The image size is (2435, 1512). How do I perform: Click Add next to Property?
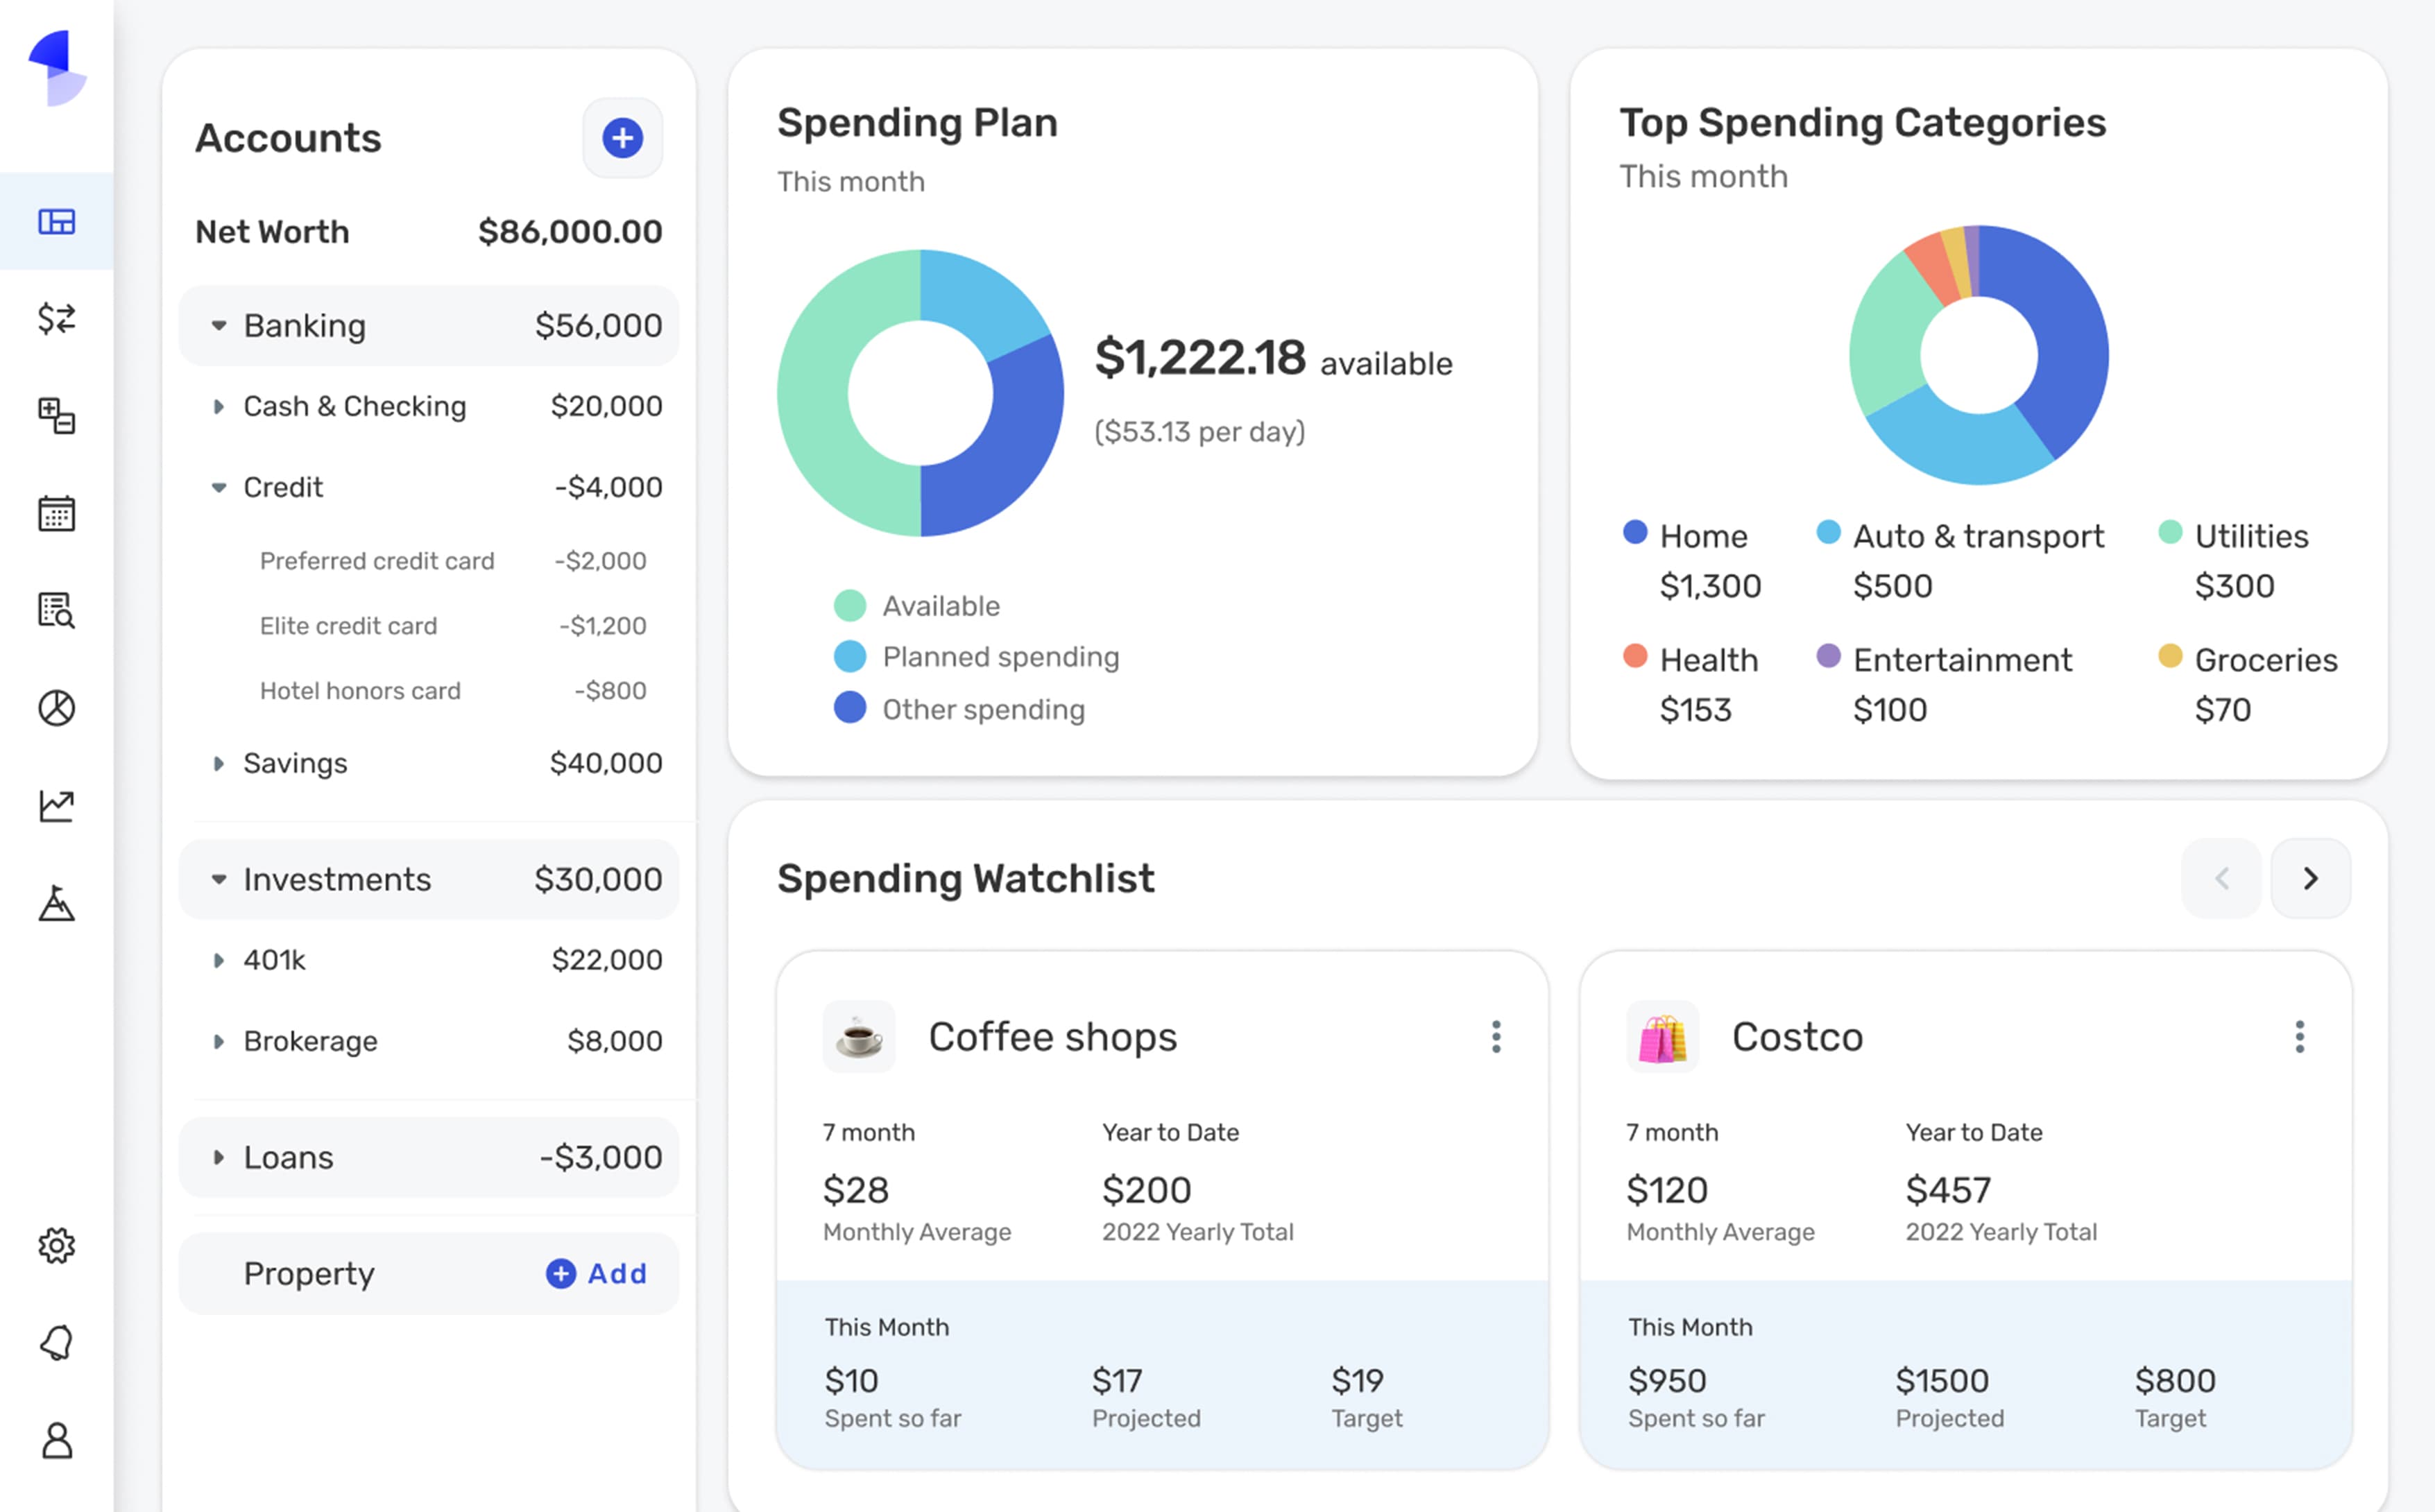pos(597,1273)
